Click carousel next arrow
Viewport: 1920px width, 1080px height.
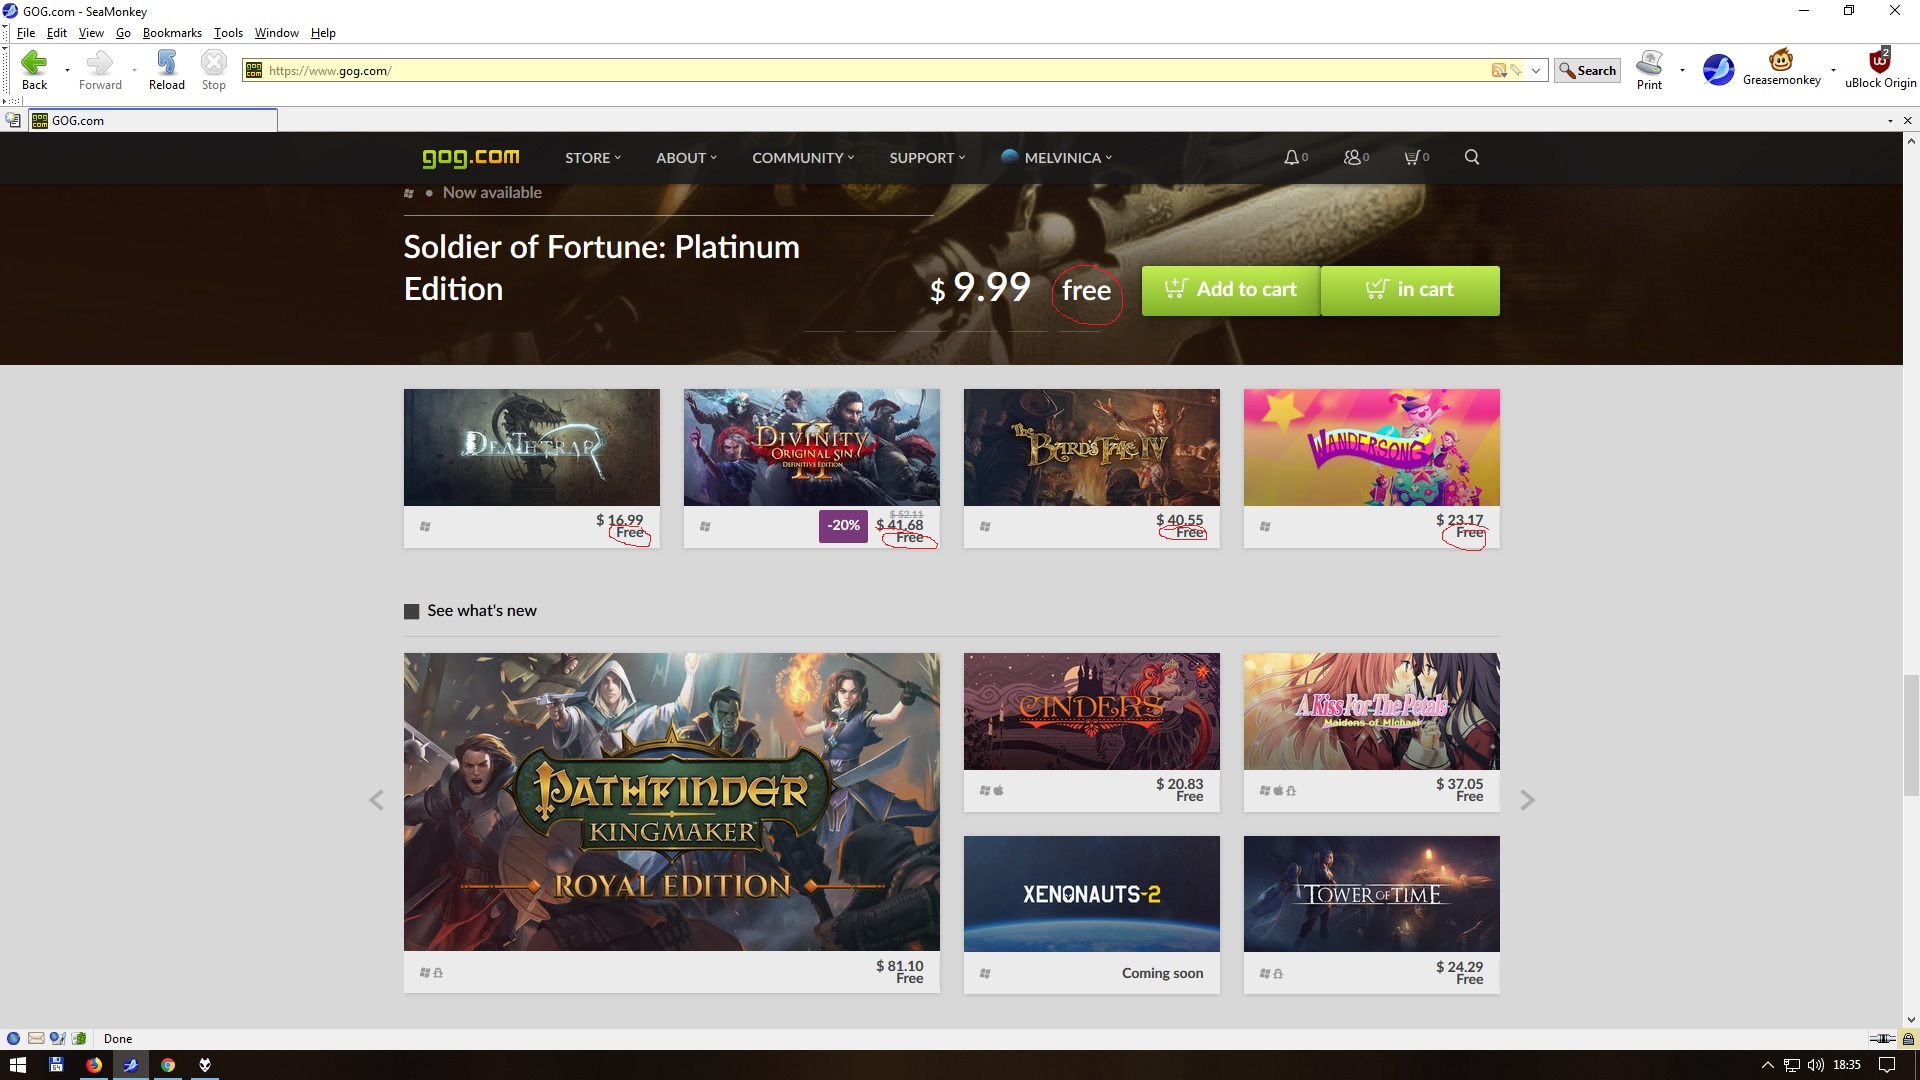click(x=1527, y=800)
